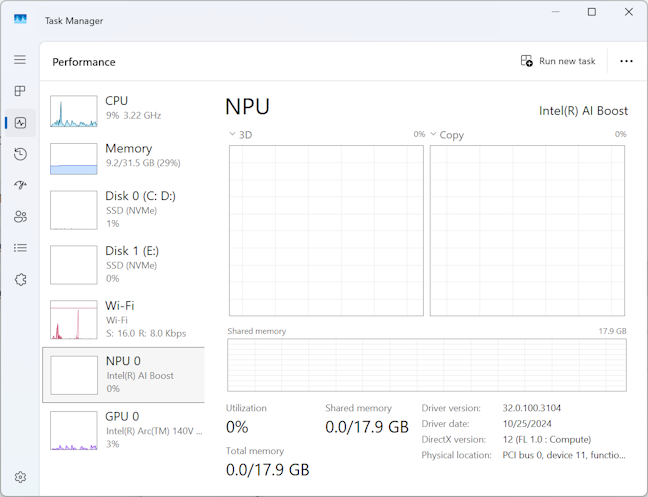Image resolution: width=648 pixels, height=497 pixels.
Task: Go to the Processes page icon
Action: point(20,91)
